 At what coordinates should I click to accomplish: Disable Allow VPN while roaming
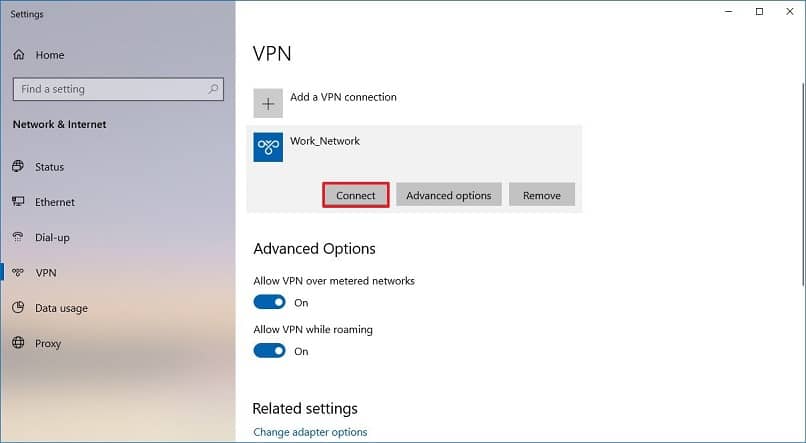(270, 351)
